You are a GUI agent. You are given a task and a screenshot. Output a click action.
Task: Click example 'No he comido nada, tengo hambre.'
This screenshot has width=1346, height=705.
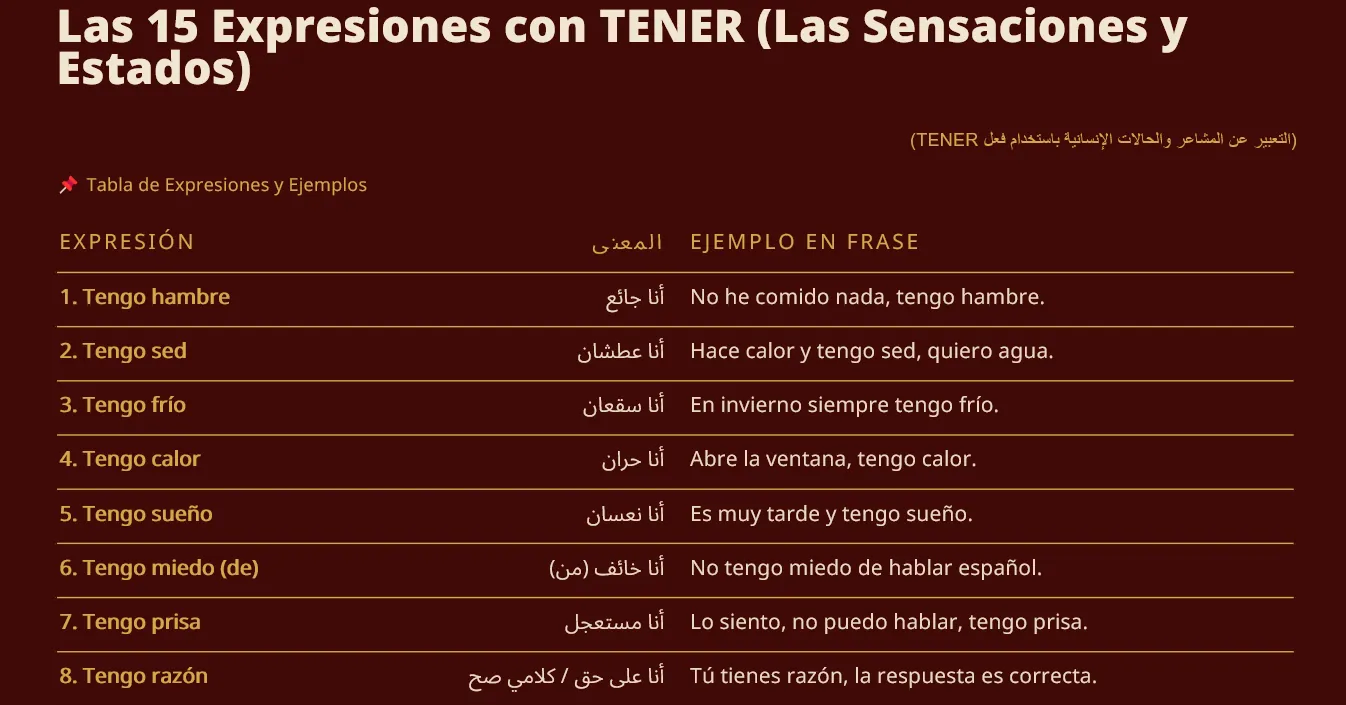coord(867,297)
